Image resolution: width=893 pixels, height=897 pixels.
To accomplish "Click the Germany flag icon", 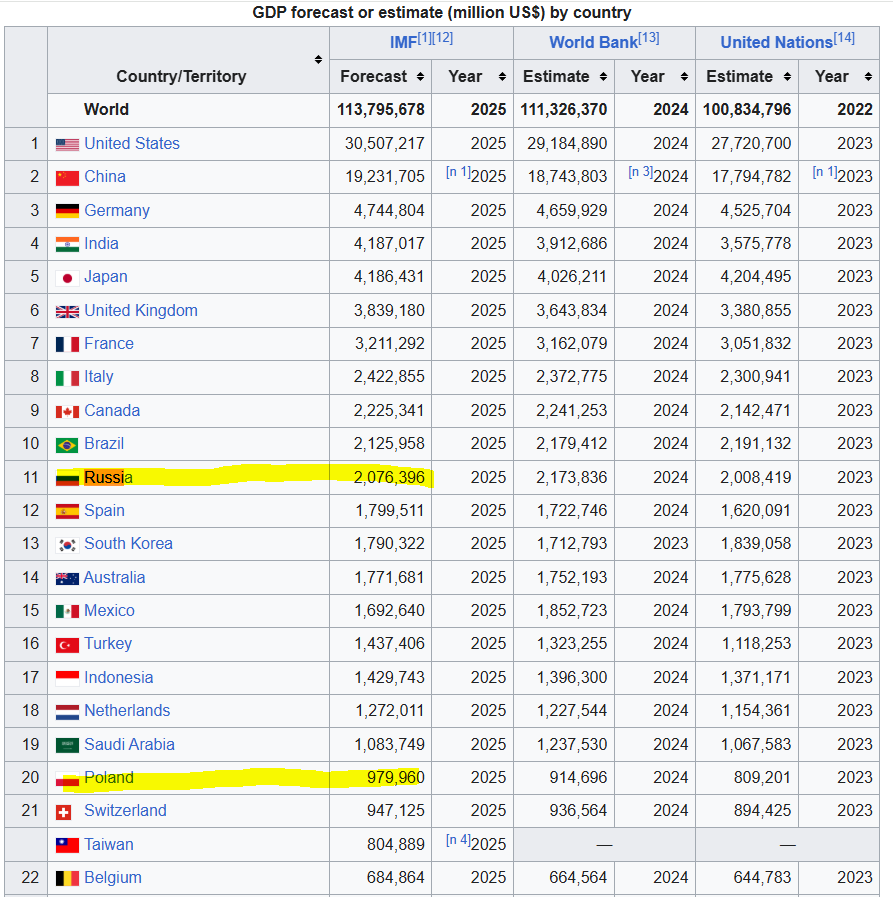I will tap(67, 211).
